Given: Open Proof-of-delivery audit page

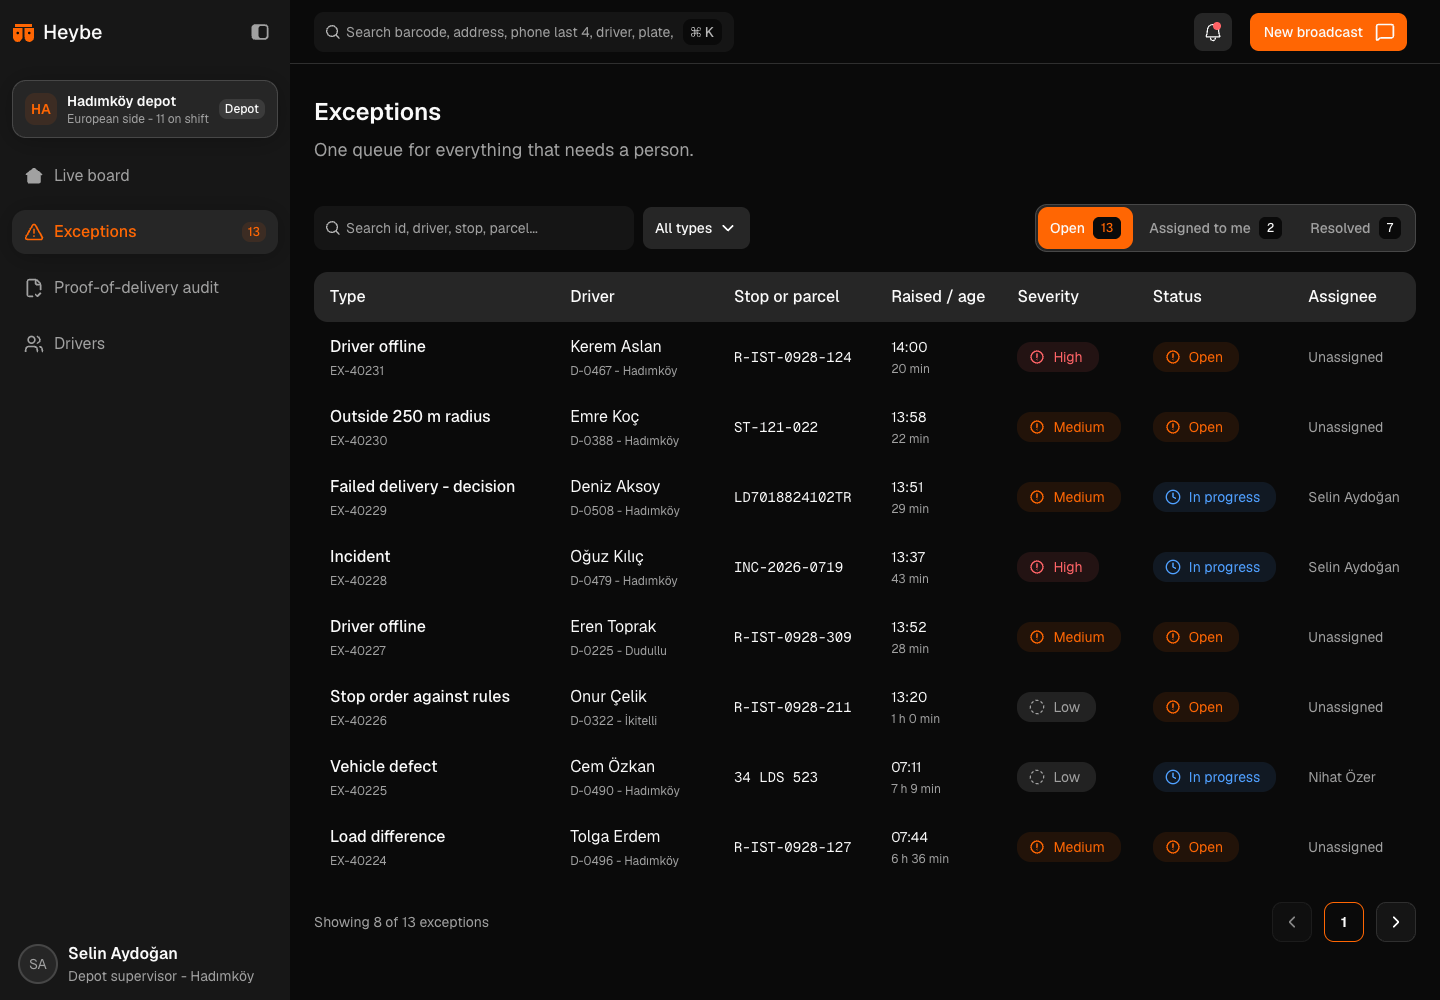Looking at the screenshot, I should pyautogui.click(x=145, y=288).
